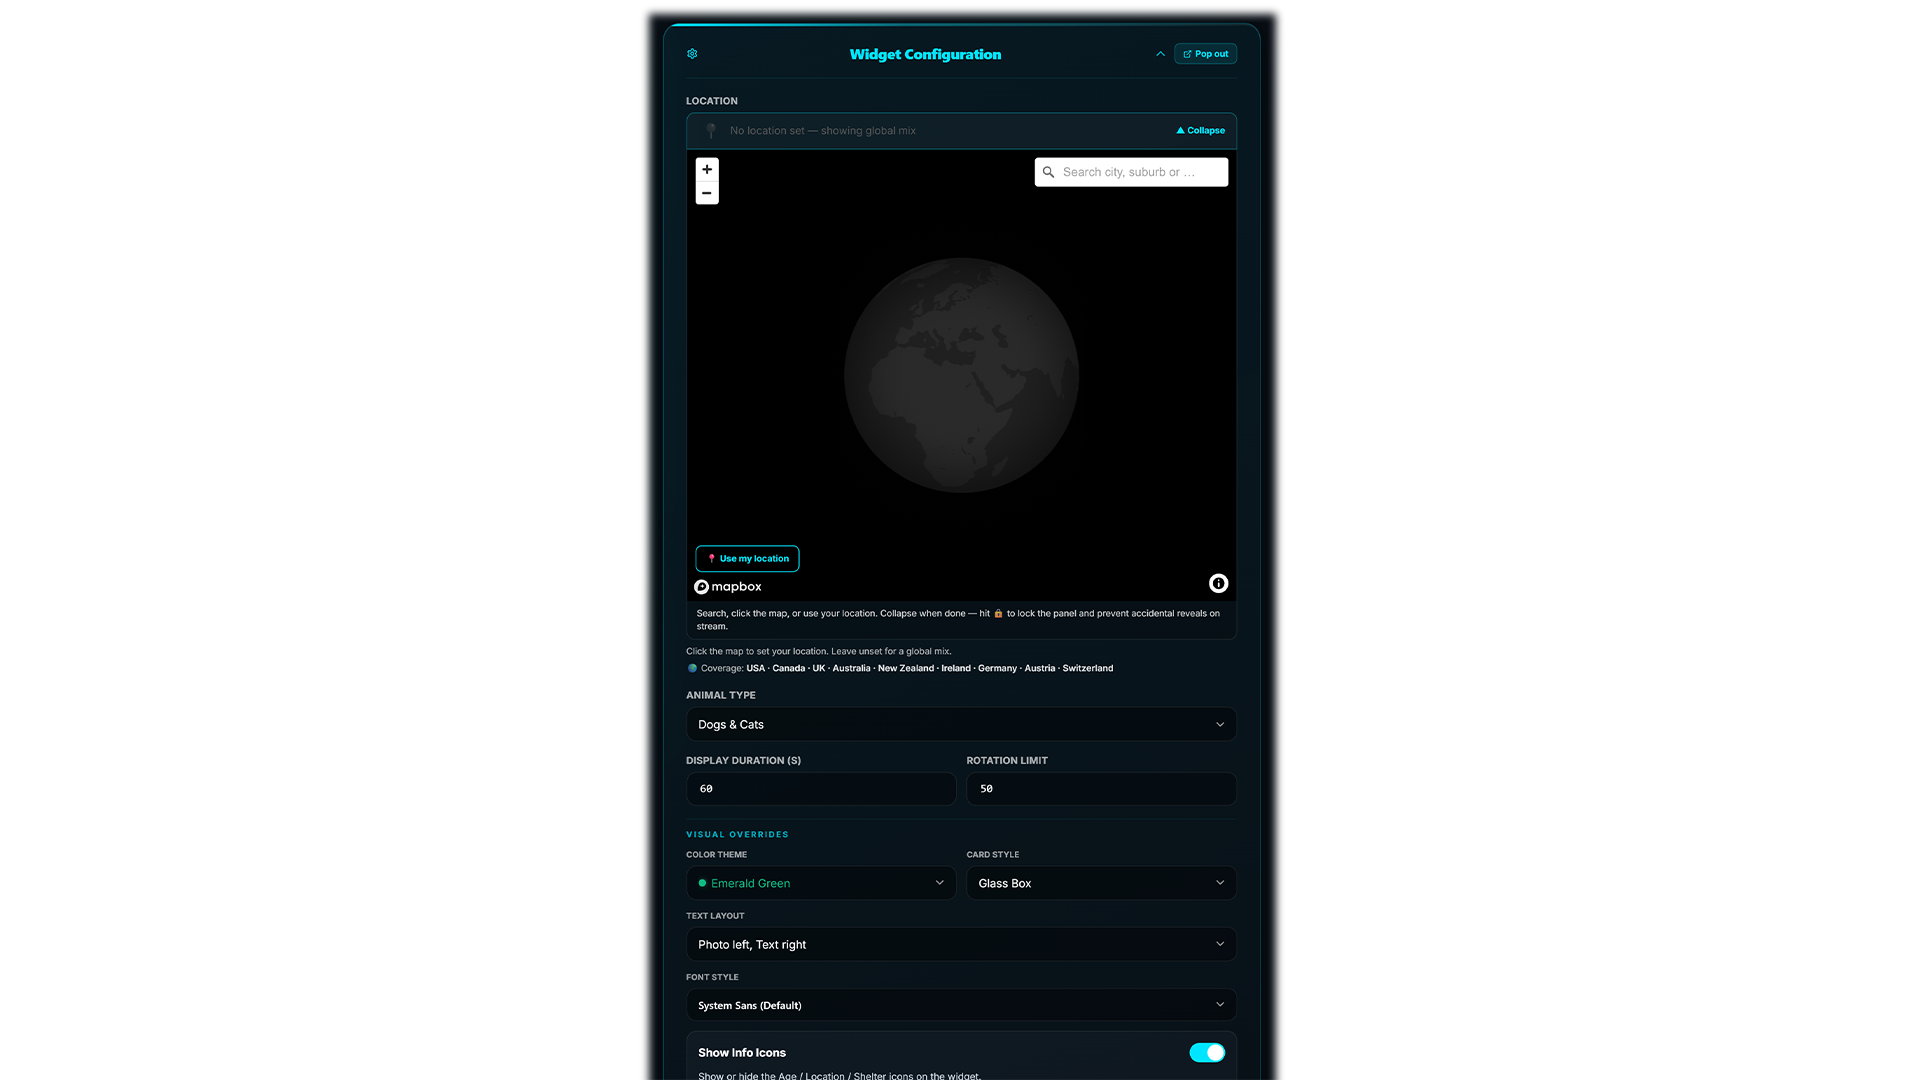This screenshot has width=1920, height=1080.
Task: Open the Text Layout dropdown
Action: pos(961,944)
